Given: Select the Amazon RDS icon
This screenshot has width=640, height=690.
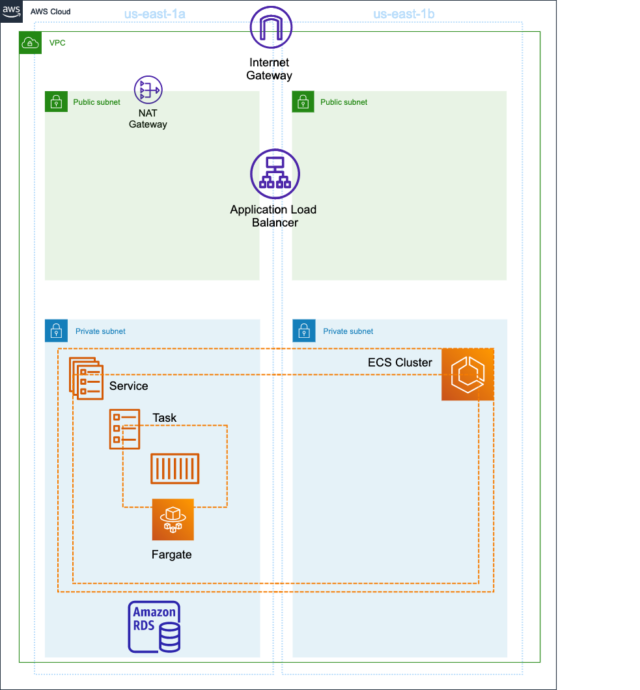Looking at the screenshot, I should (154, 627).
